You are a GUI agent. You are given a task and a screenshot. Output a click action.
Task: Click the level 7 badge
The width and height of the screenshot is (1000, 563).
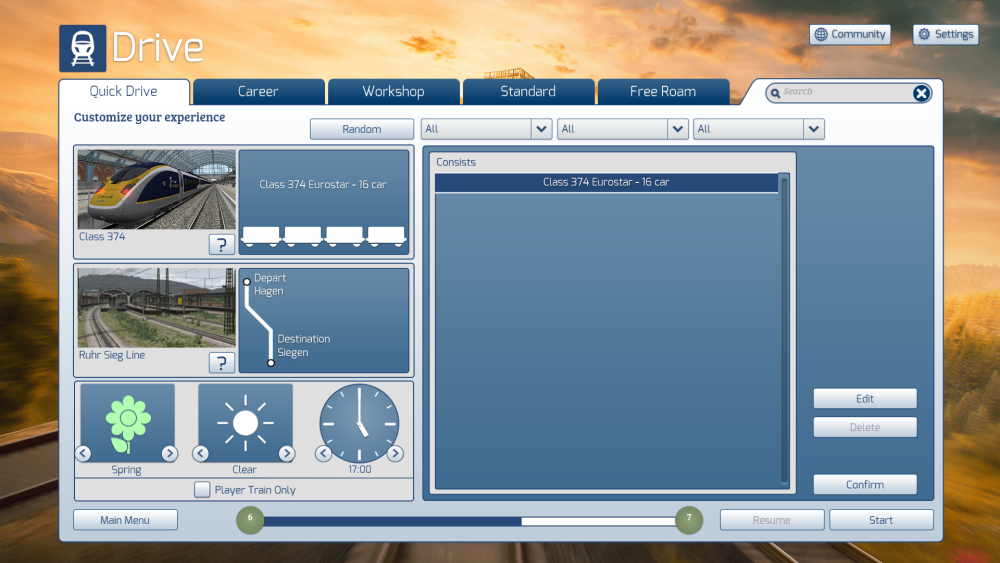689,520
